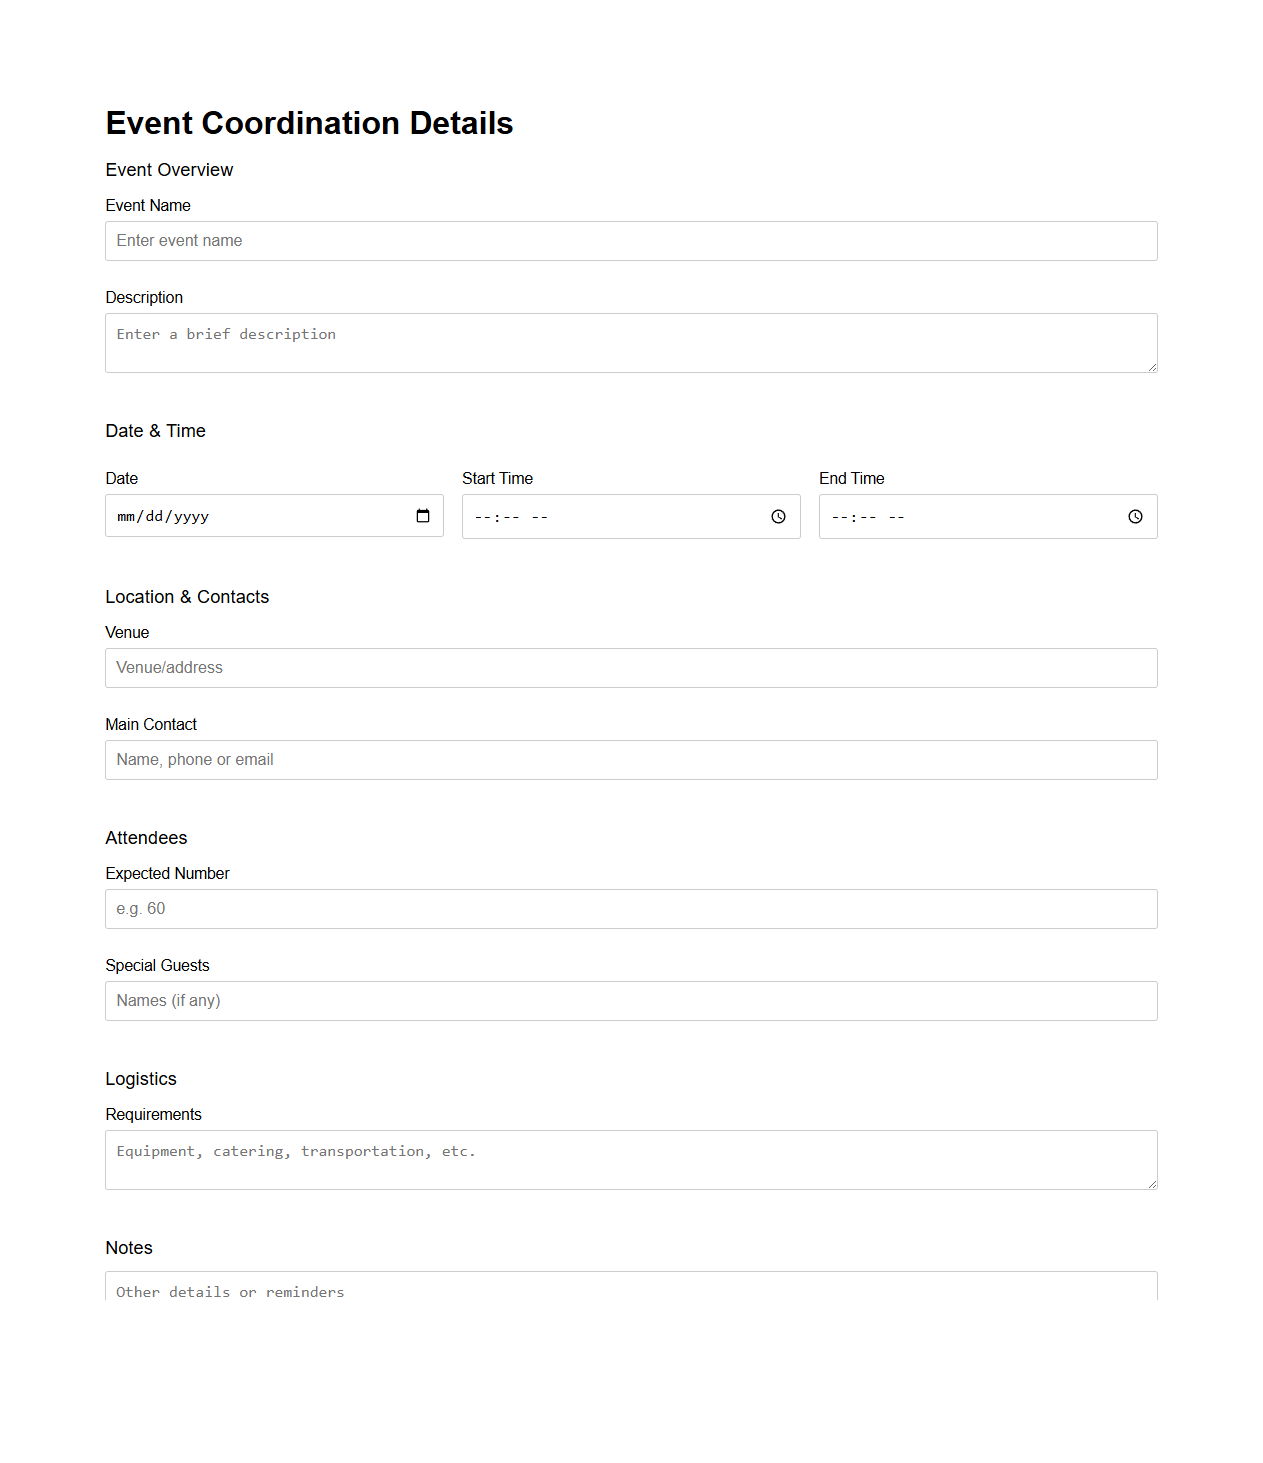Click the Start Time input box

click(600, 517)
